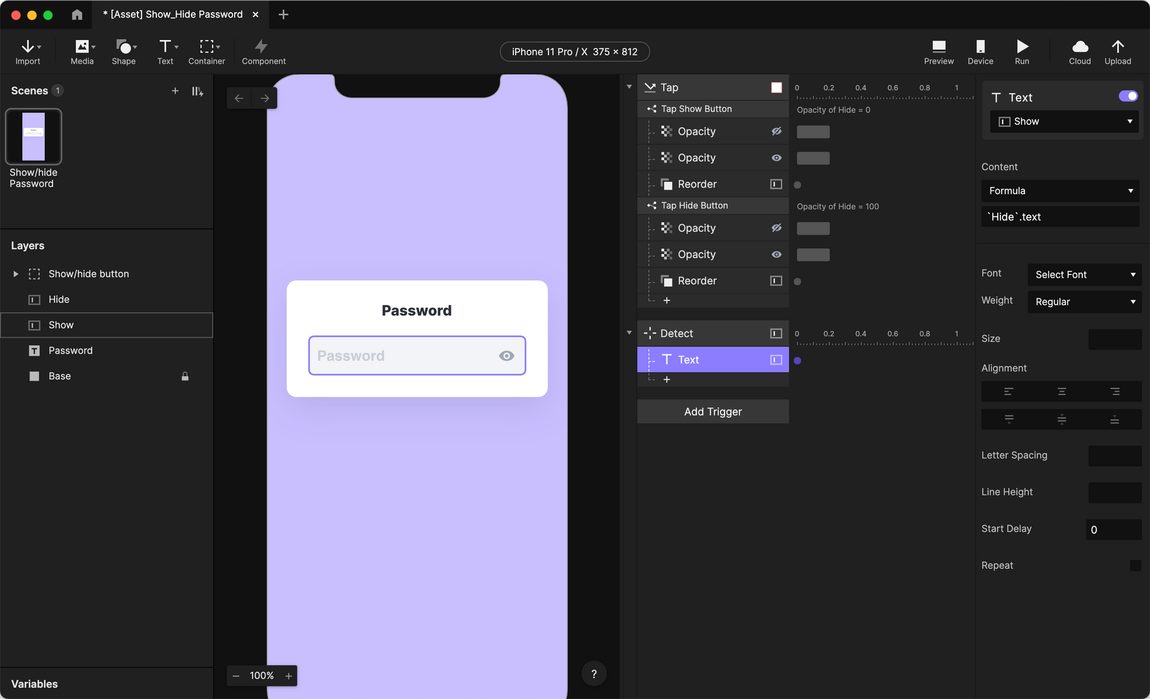
Task: Select the Container tool
Action: click(x=207, y=52)
